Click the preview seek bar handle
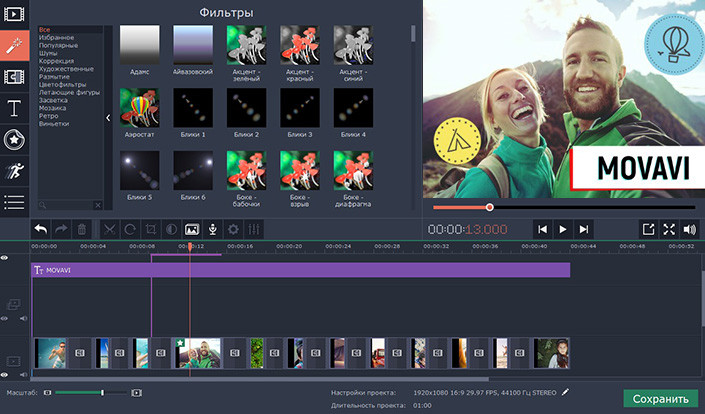 click(489, 207)
